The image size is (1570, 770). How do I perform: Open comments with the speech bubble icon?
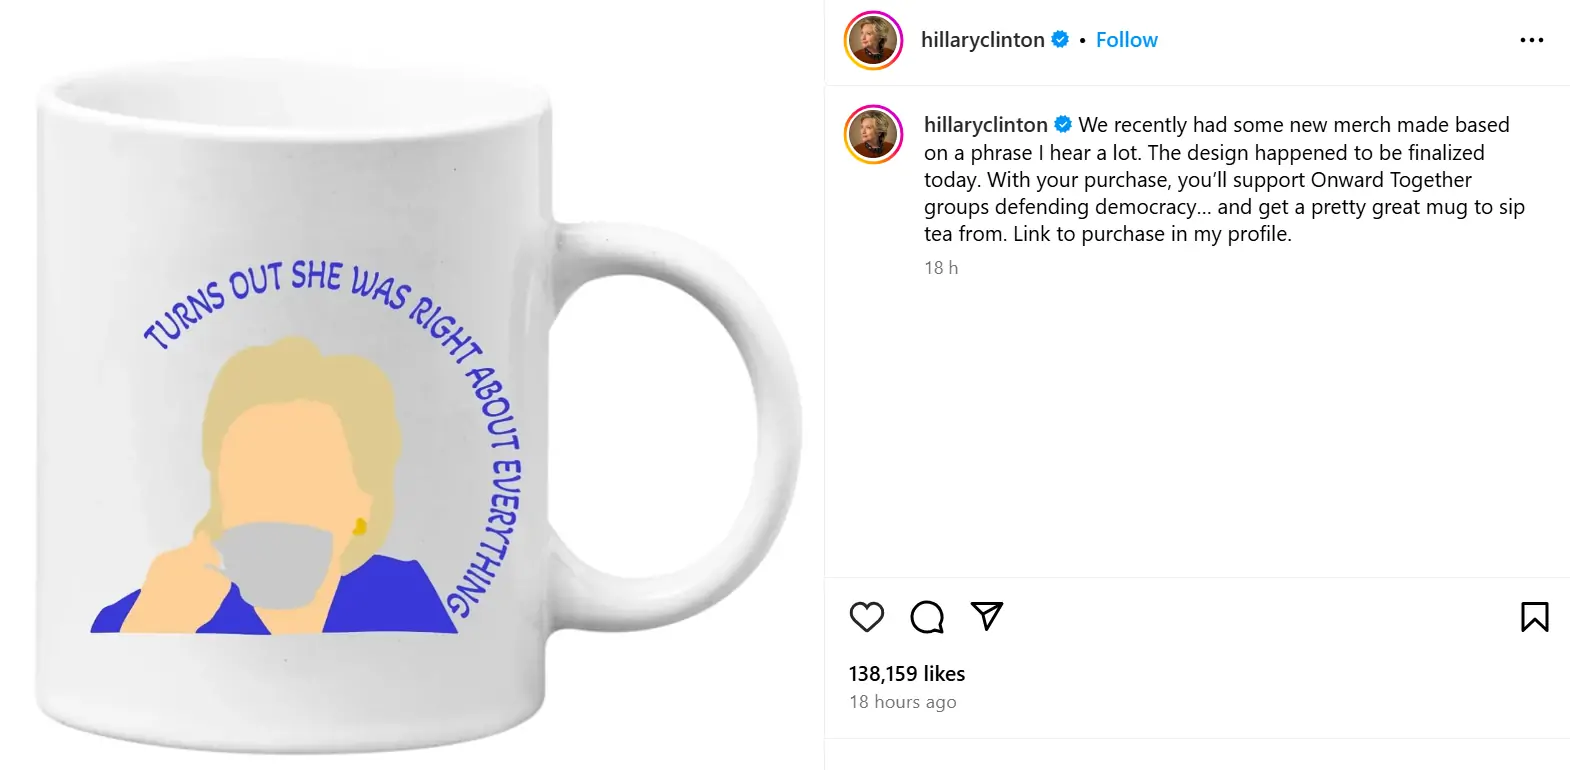(927, 617)
